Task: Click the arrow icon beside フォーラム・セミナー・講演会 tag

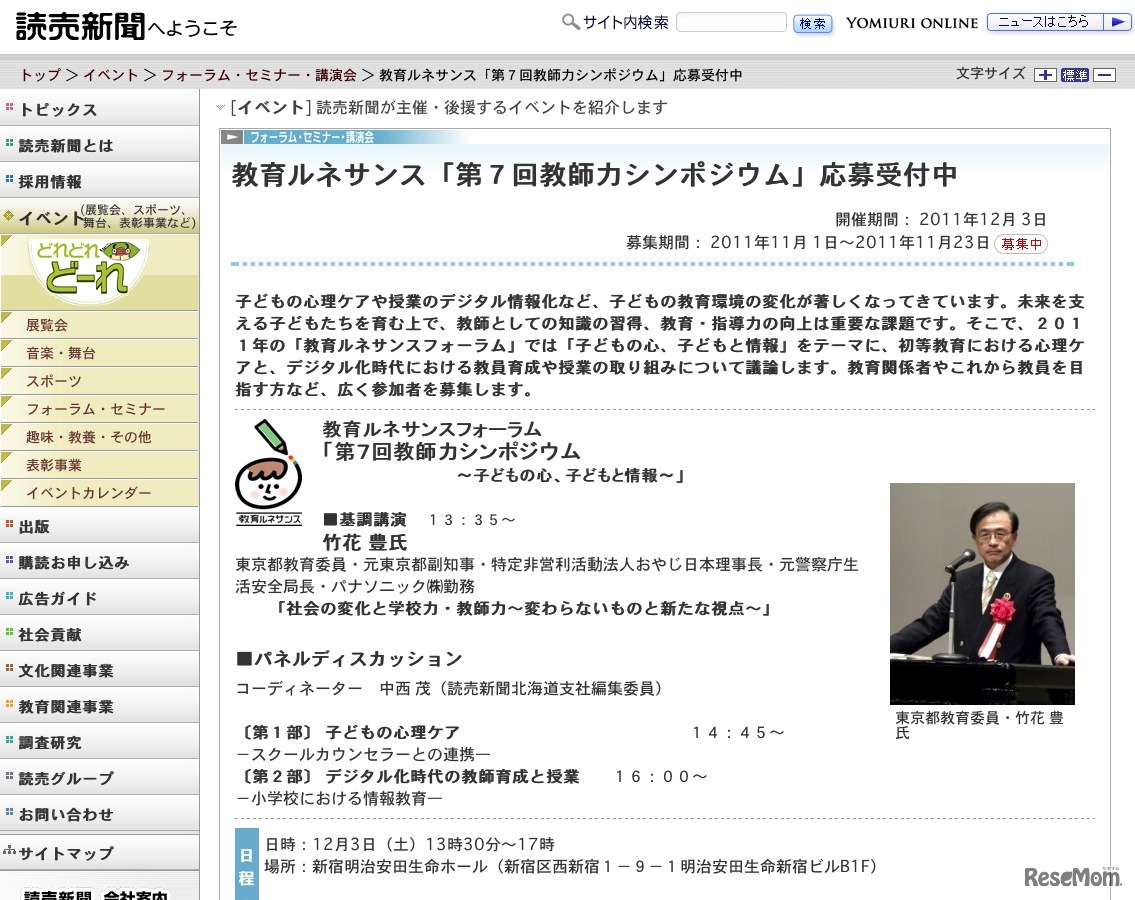Action: tap(232, 137)
